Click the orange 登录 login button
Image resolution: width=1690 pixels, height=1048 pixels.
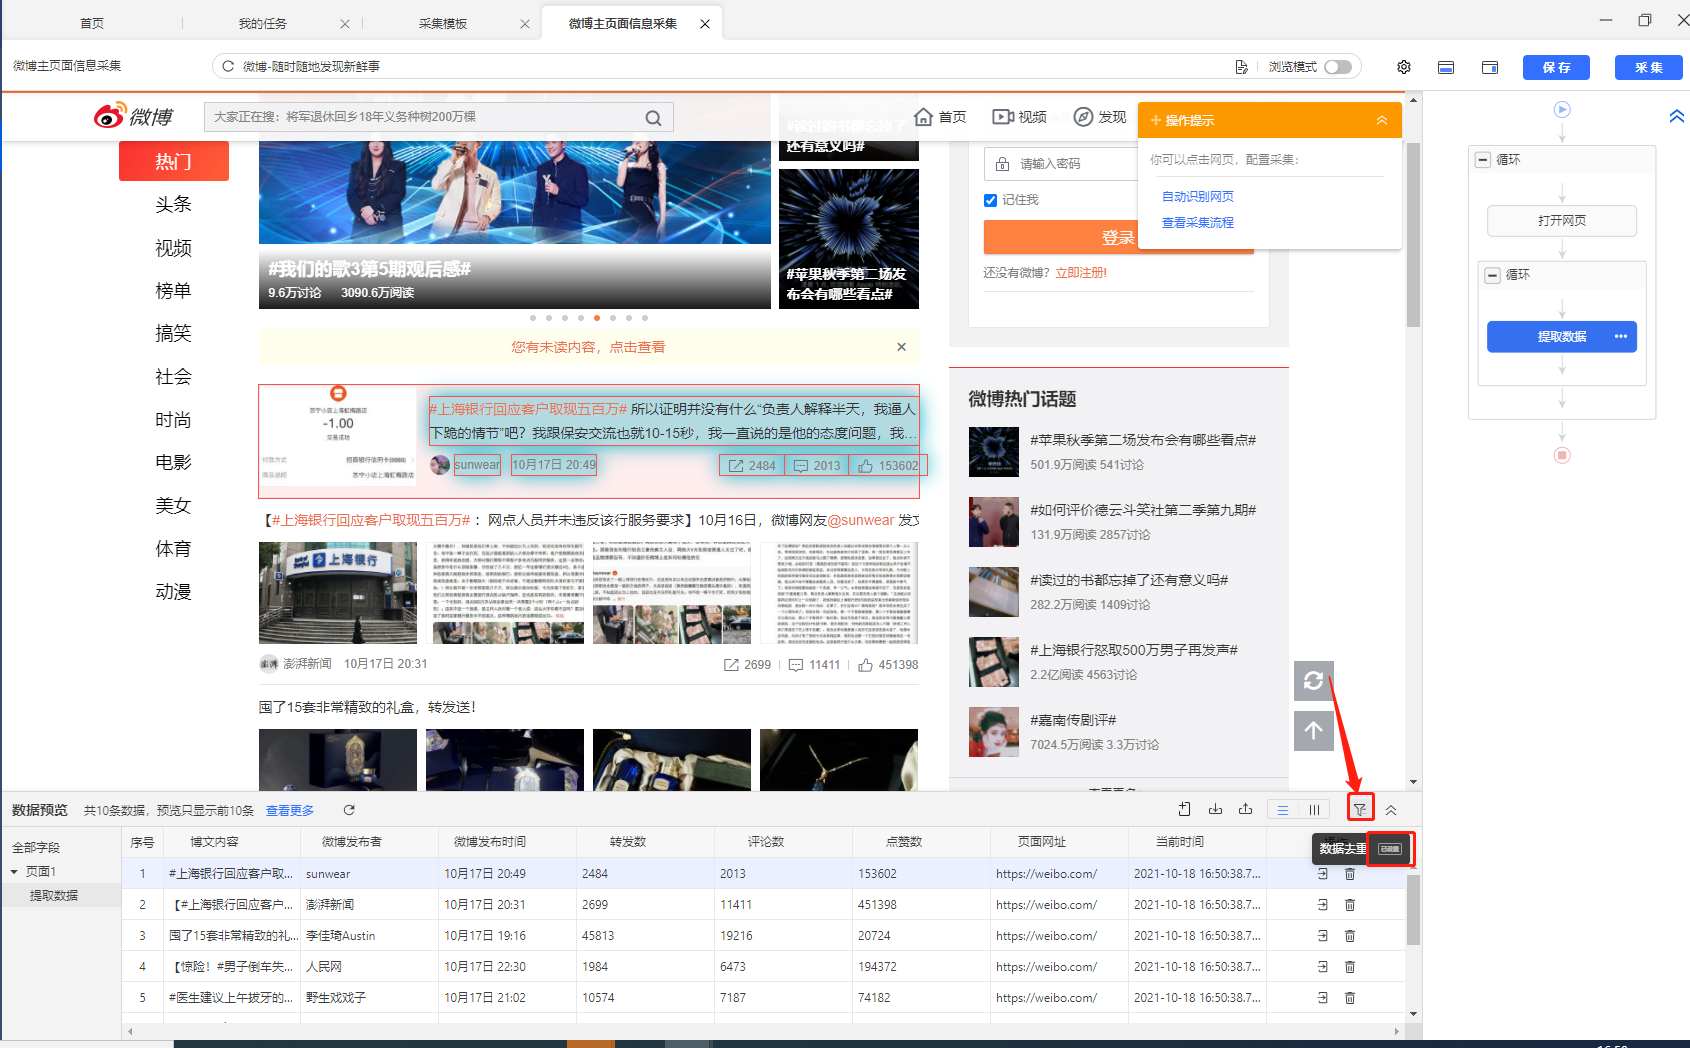pos(1118,237)
